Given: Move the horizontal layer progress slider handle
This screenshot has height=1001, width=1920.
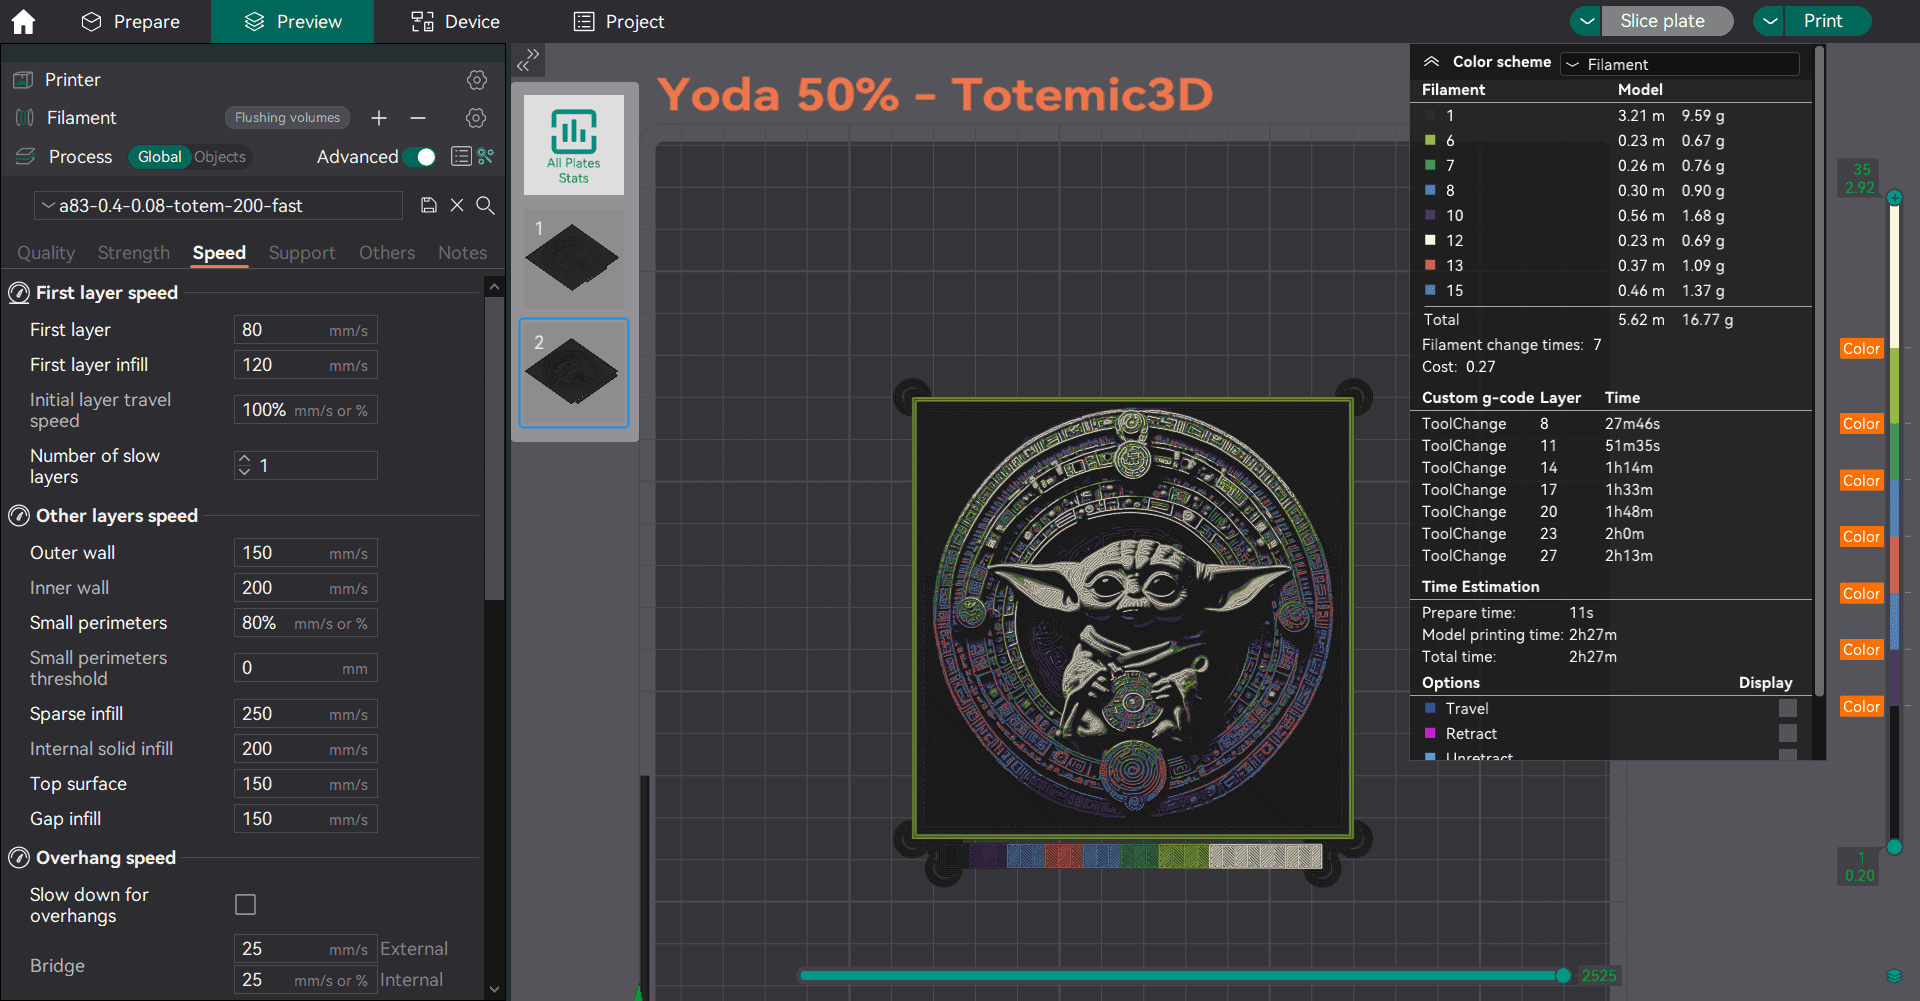Looking at the screenshot, I should click(x=1563, y=975).
